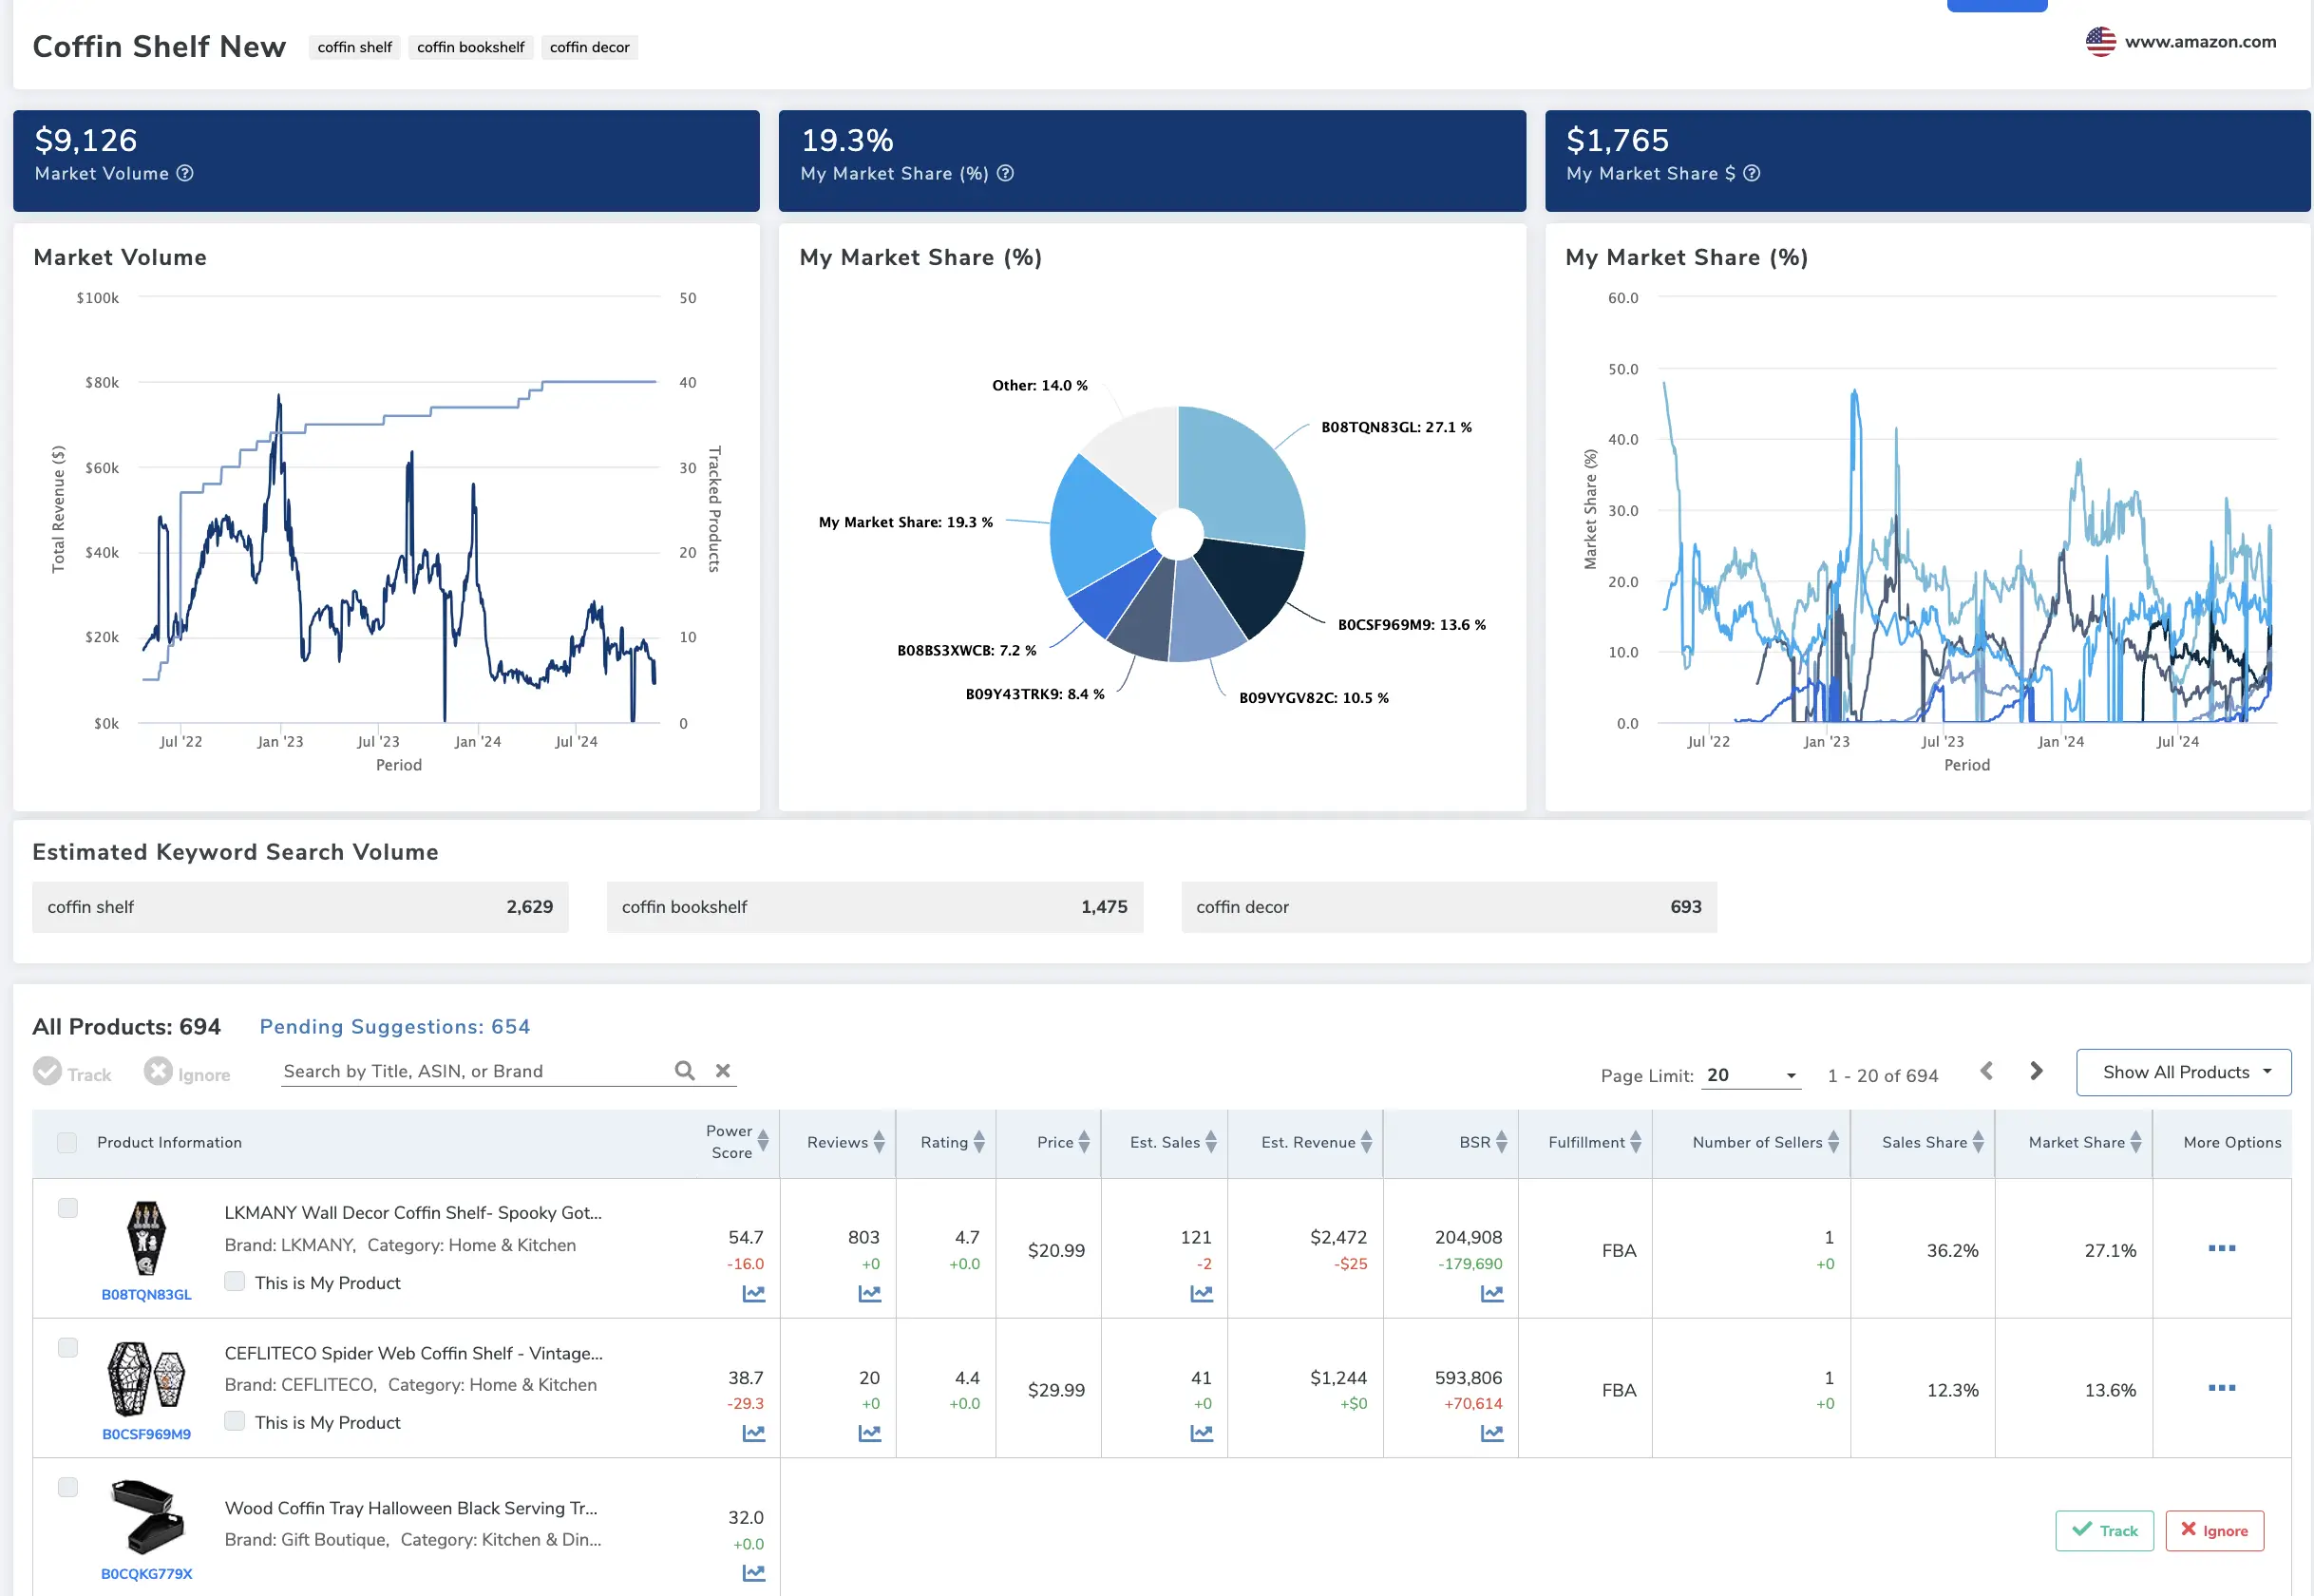Image resolution: width=2314 pixels, height=1596 pixels.
Task: Open My Market Share (%) help icon
Action: click(1005, 173)
